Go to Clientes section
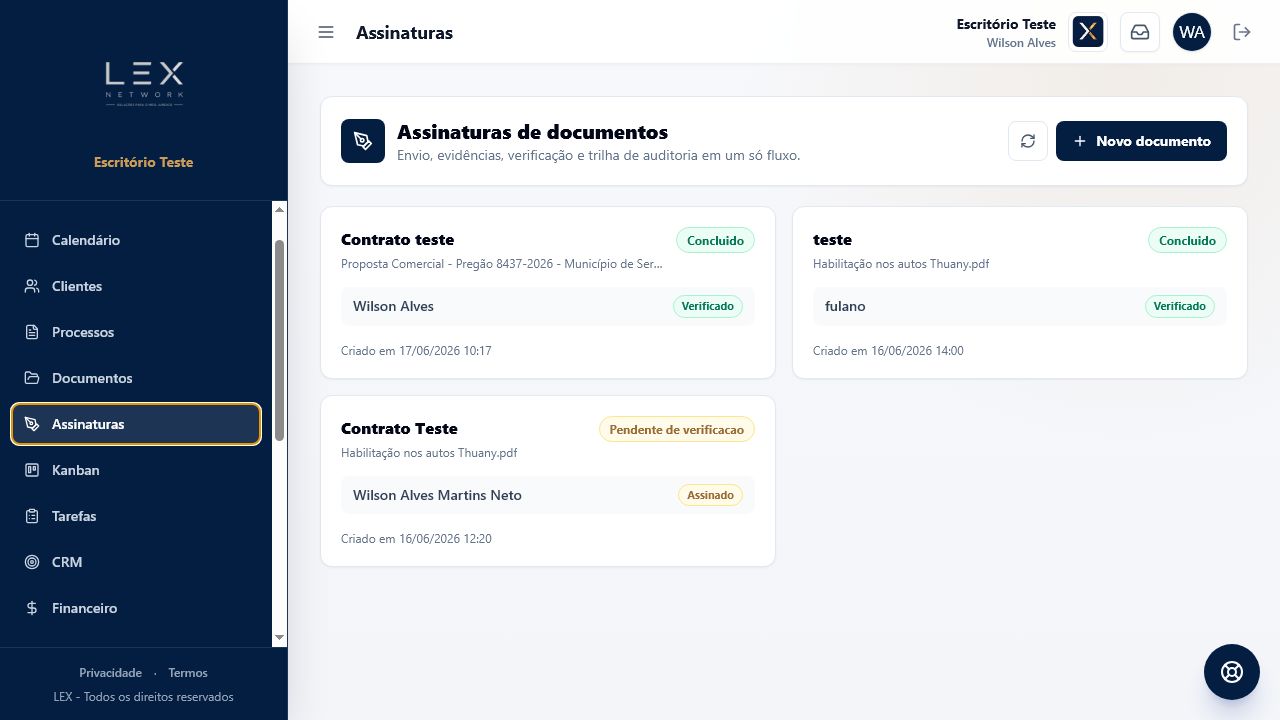Screen dimensions: 1280x720 point(136,286)
